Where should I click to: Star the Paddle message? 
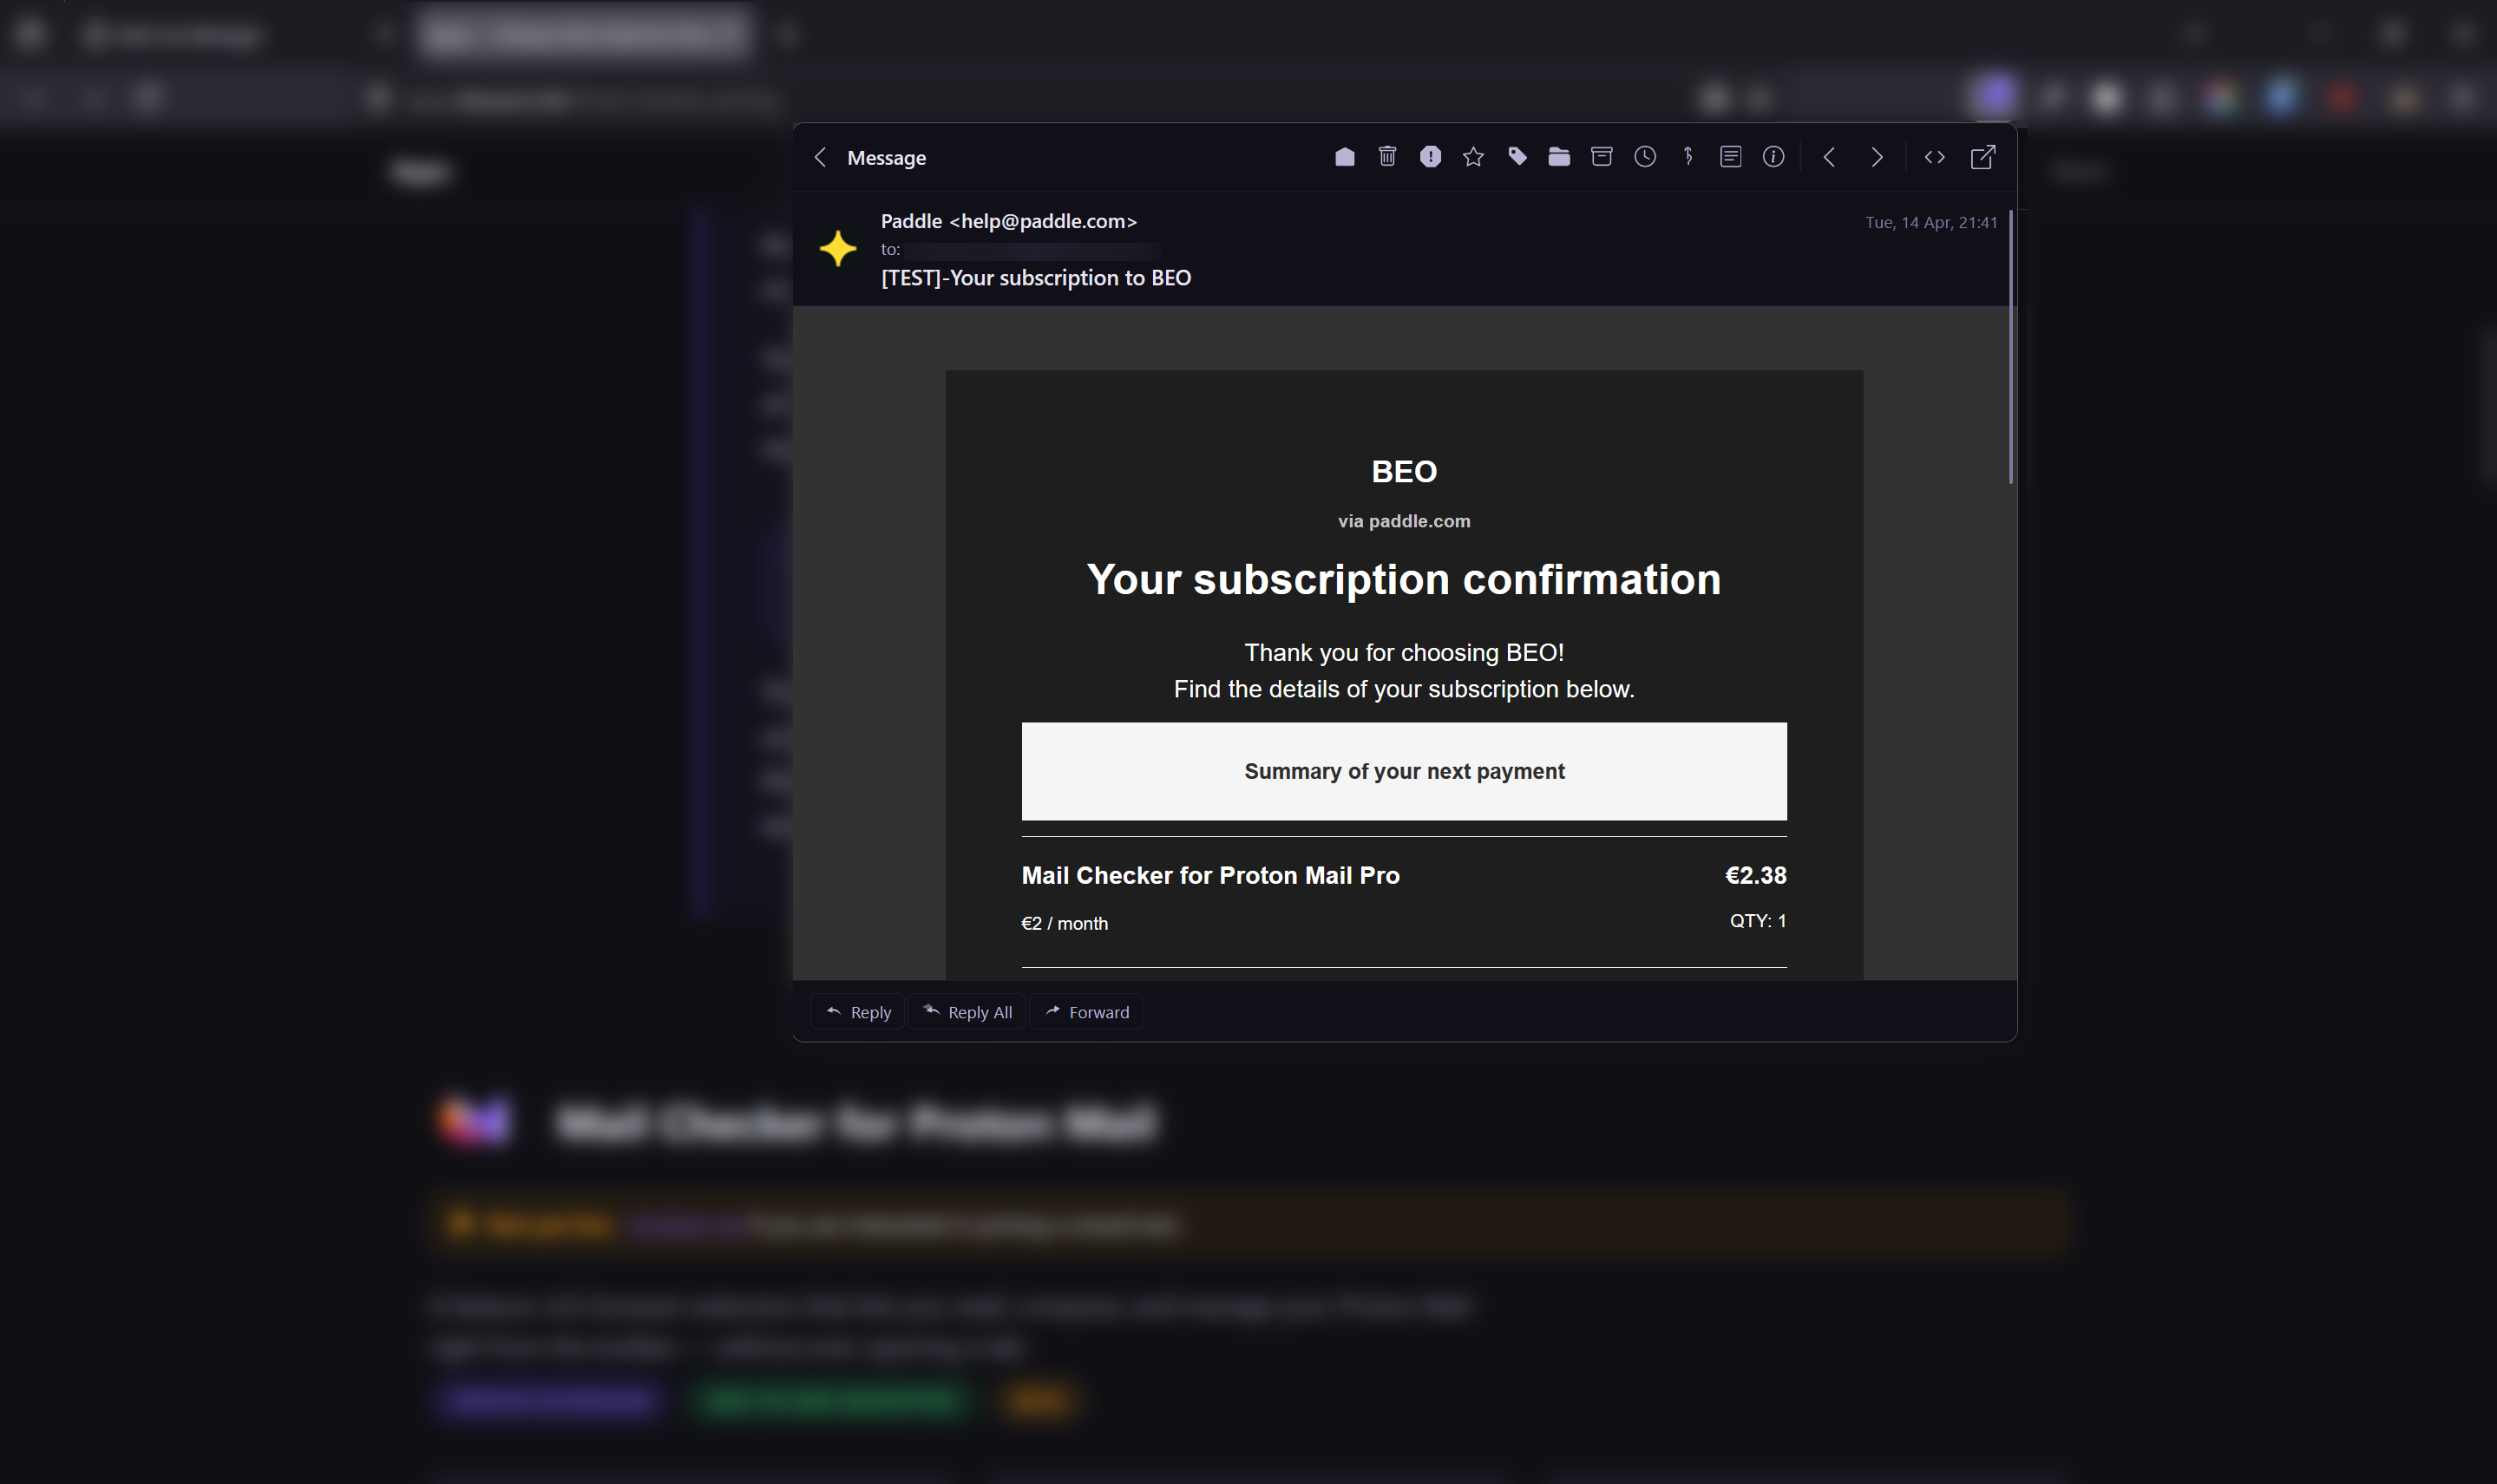pos(1473,157)
